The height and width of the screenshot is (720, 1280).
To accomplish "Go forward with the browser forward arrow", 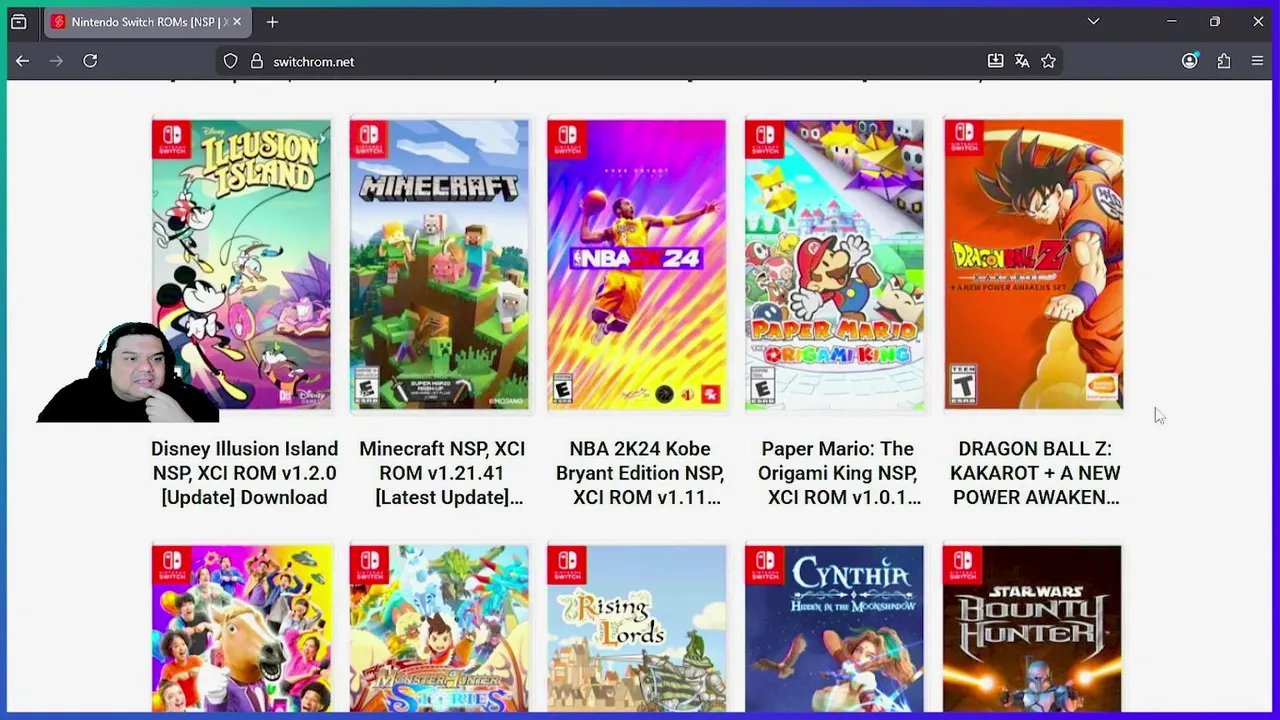I will click(x=56, y=61).
